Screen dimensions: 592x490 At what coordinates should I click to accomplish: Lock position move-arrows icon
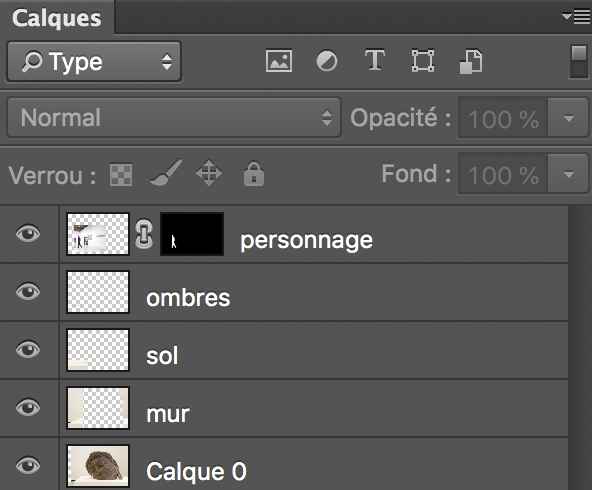tap(209, 173)
